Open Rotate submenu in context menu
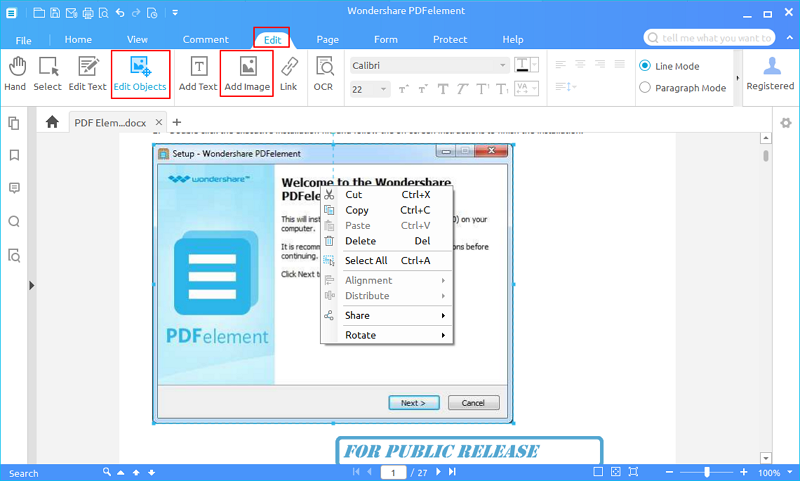 click(x=387, y=335)
